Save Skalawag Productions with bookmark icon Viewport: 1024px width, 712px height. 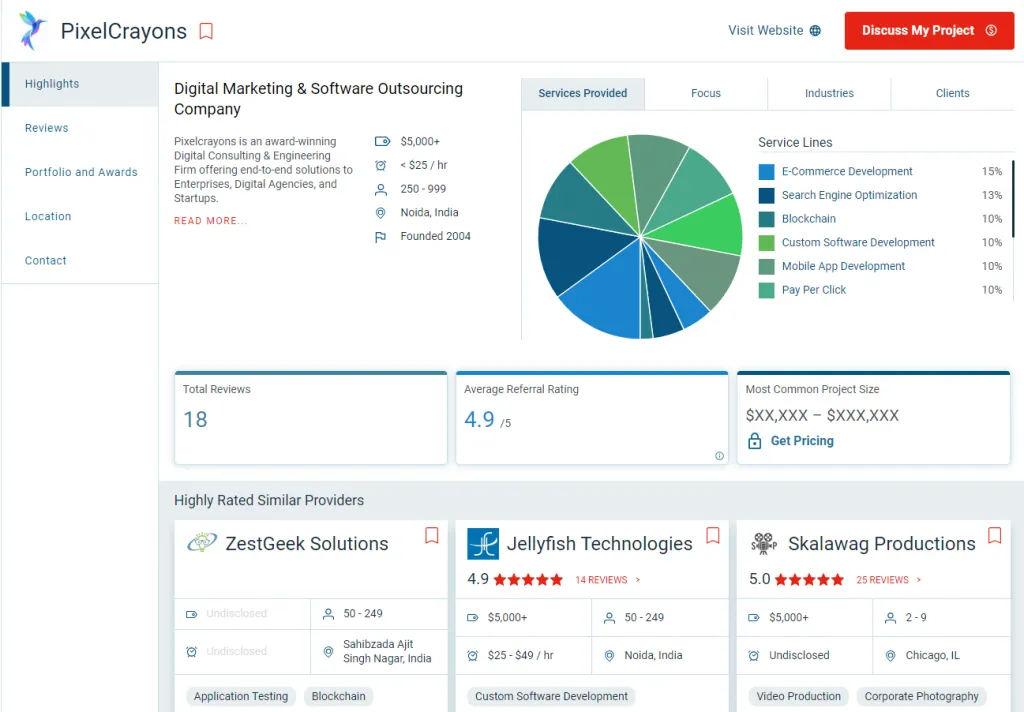[994, 536]
